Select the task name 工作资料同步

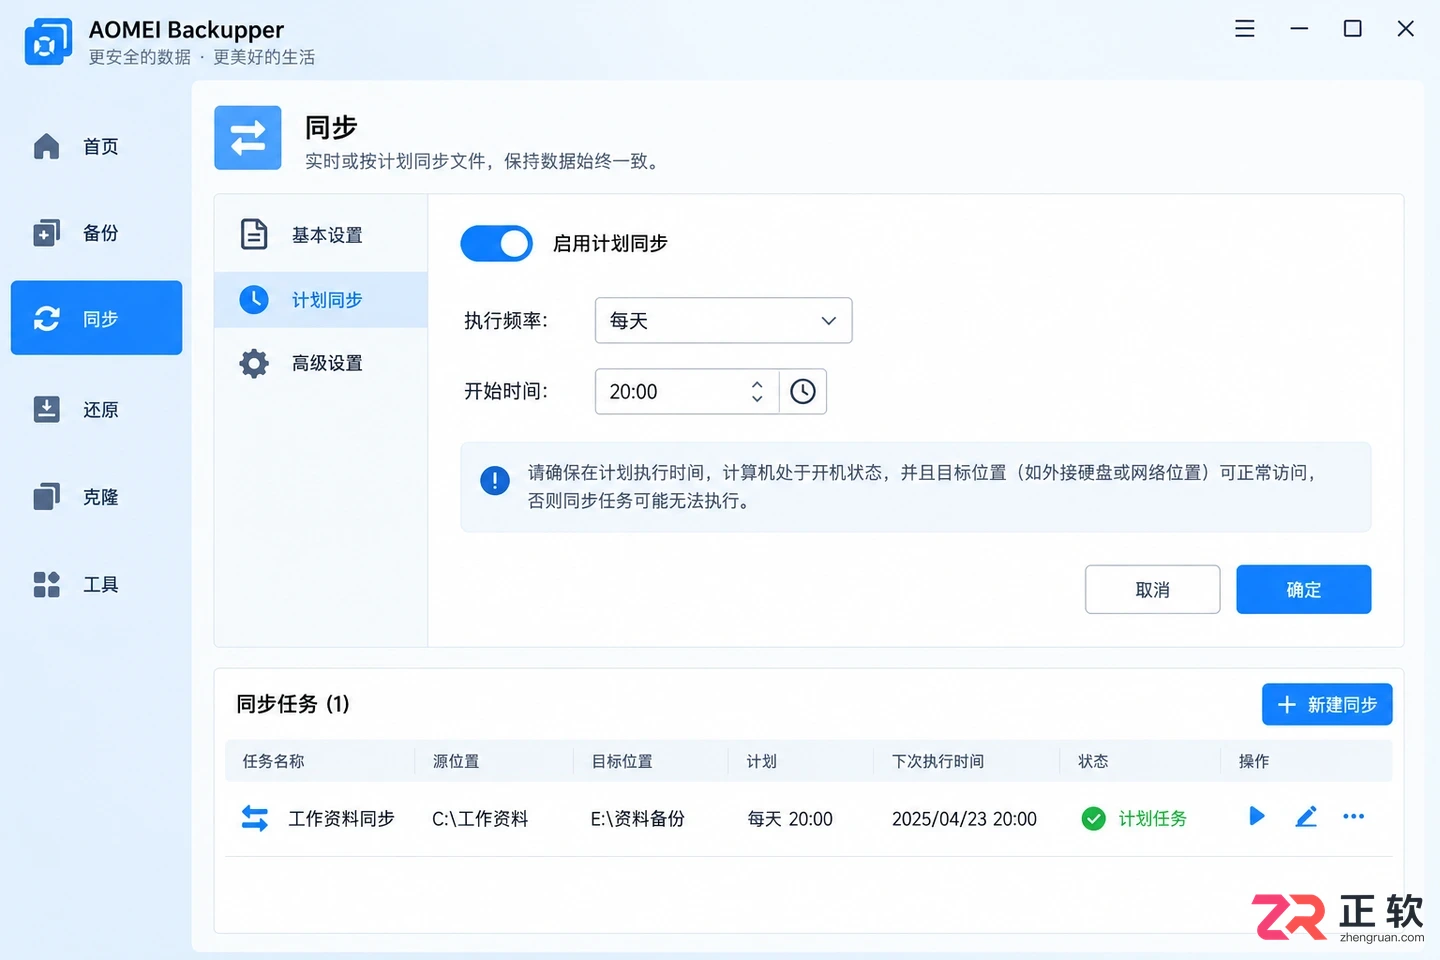click(341, 819)
